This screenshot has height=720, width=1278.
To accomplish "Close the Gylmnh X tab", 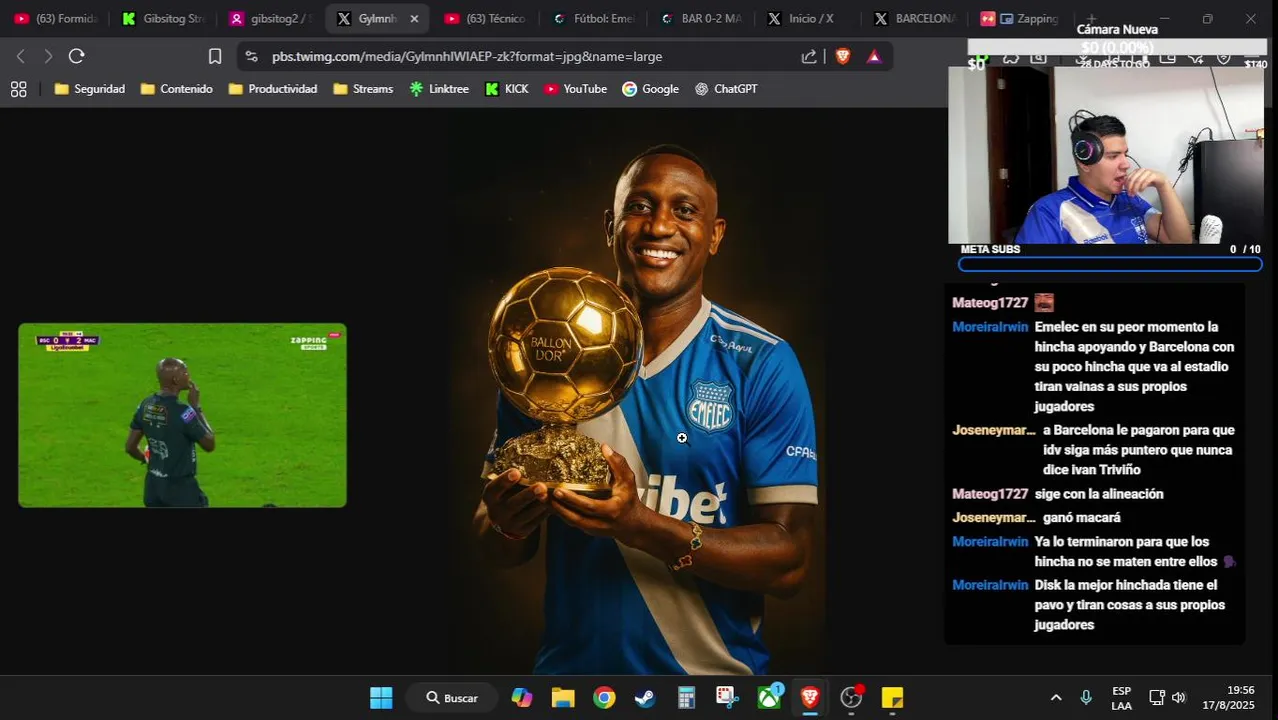I will (x=414, y=19).
